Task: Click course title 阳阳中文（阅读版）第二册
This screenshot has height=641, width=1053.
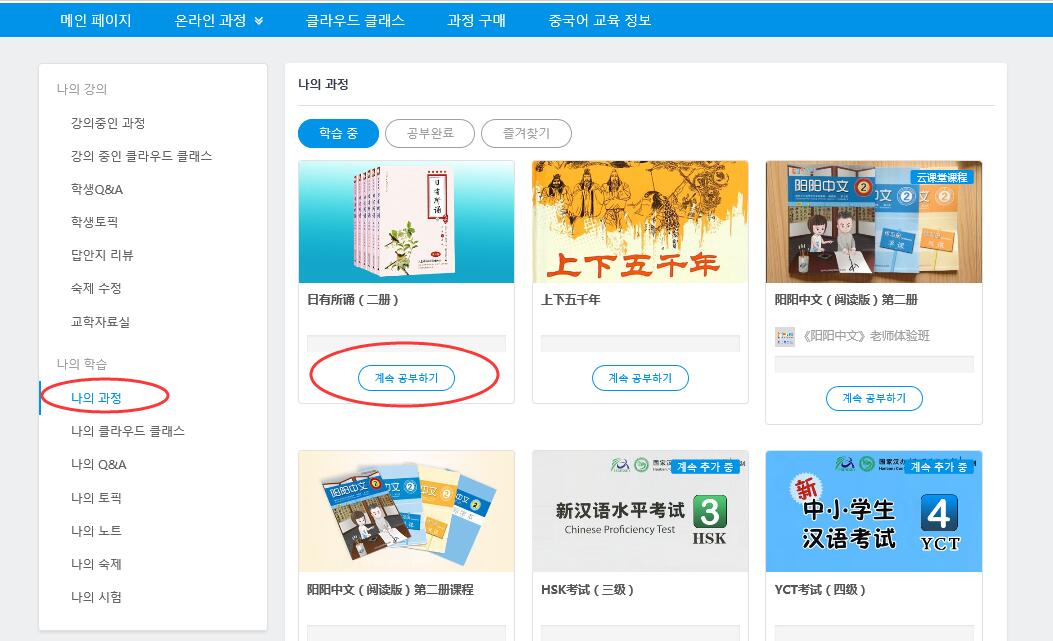Action: point(846,300)
